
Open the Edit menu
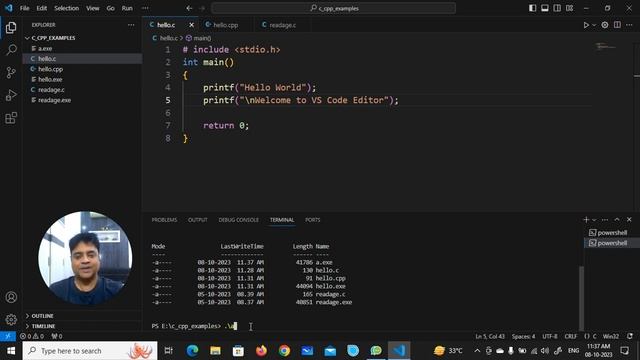[x=42, y=8]
